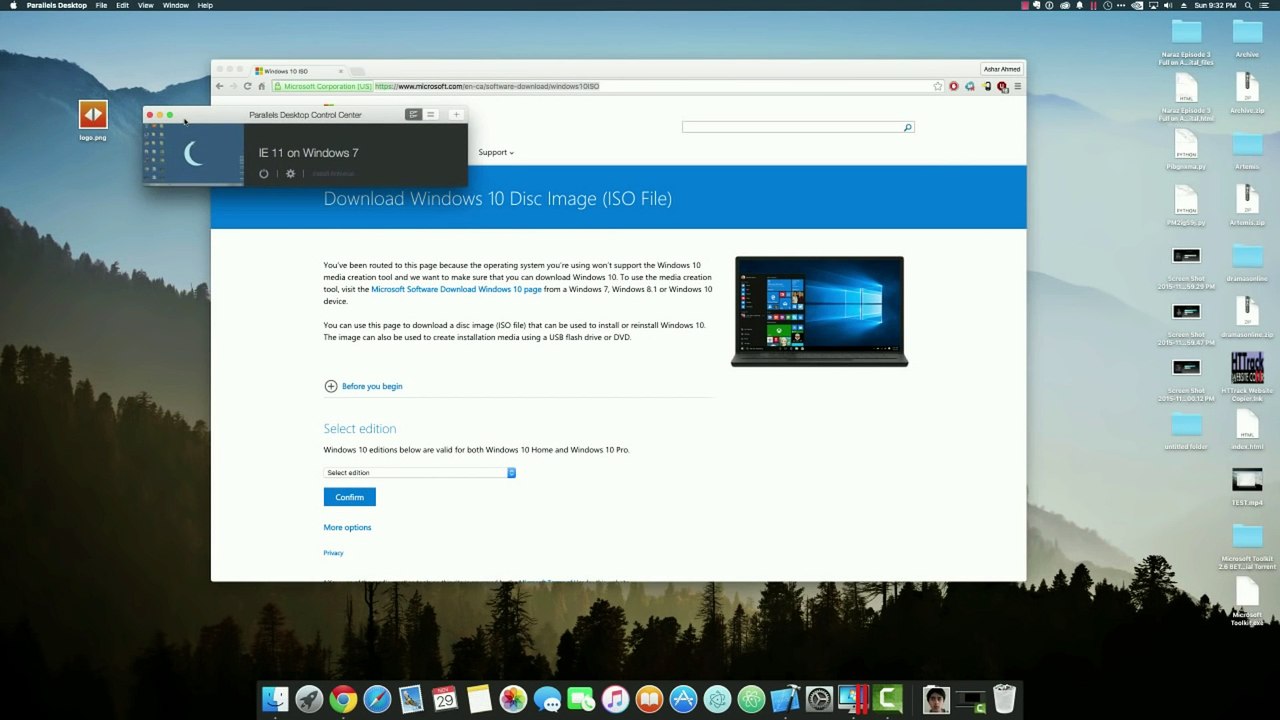Viewport: 1280px width, 720px height.
Task: Open the Privacy link
Action: tap(333, 553)
